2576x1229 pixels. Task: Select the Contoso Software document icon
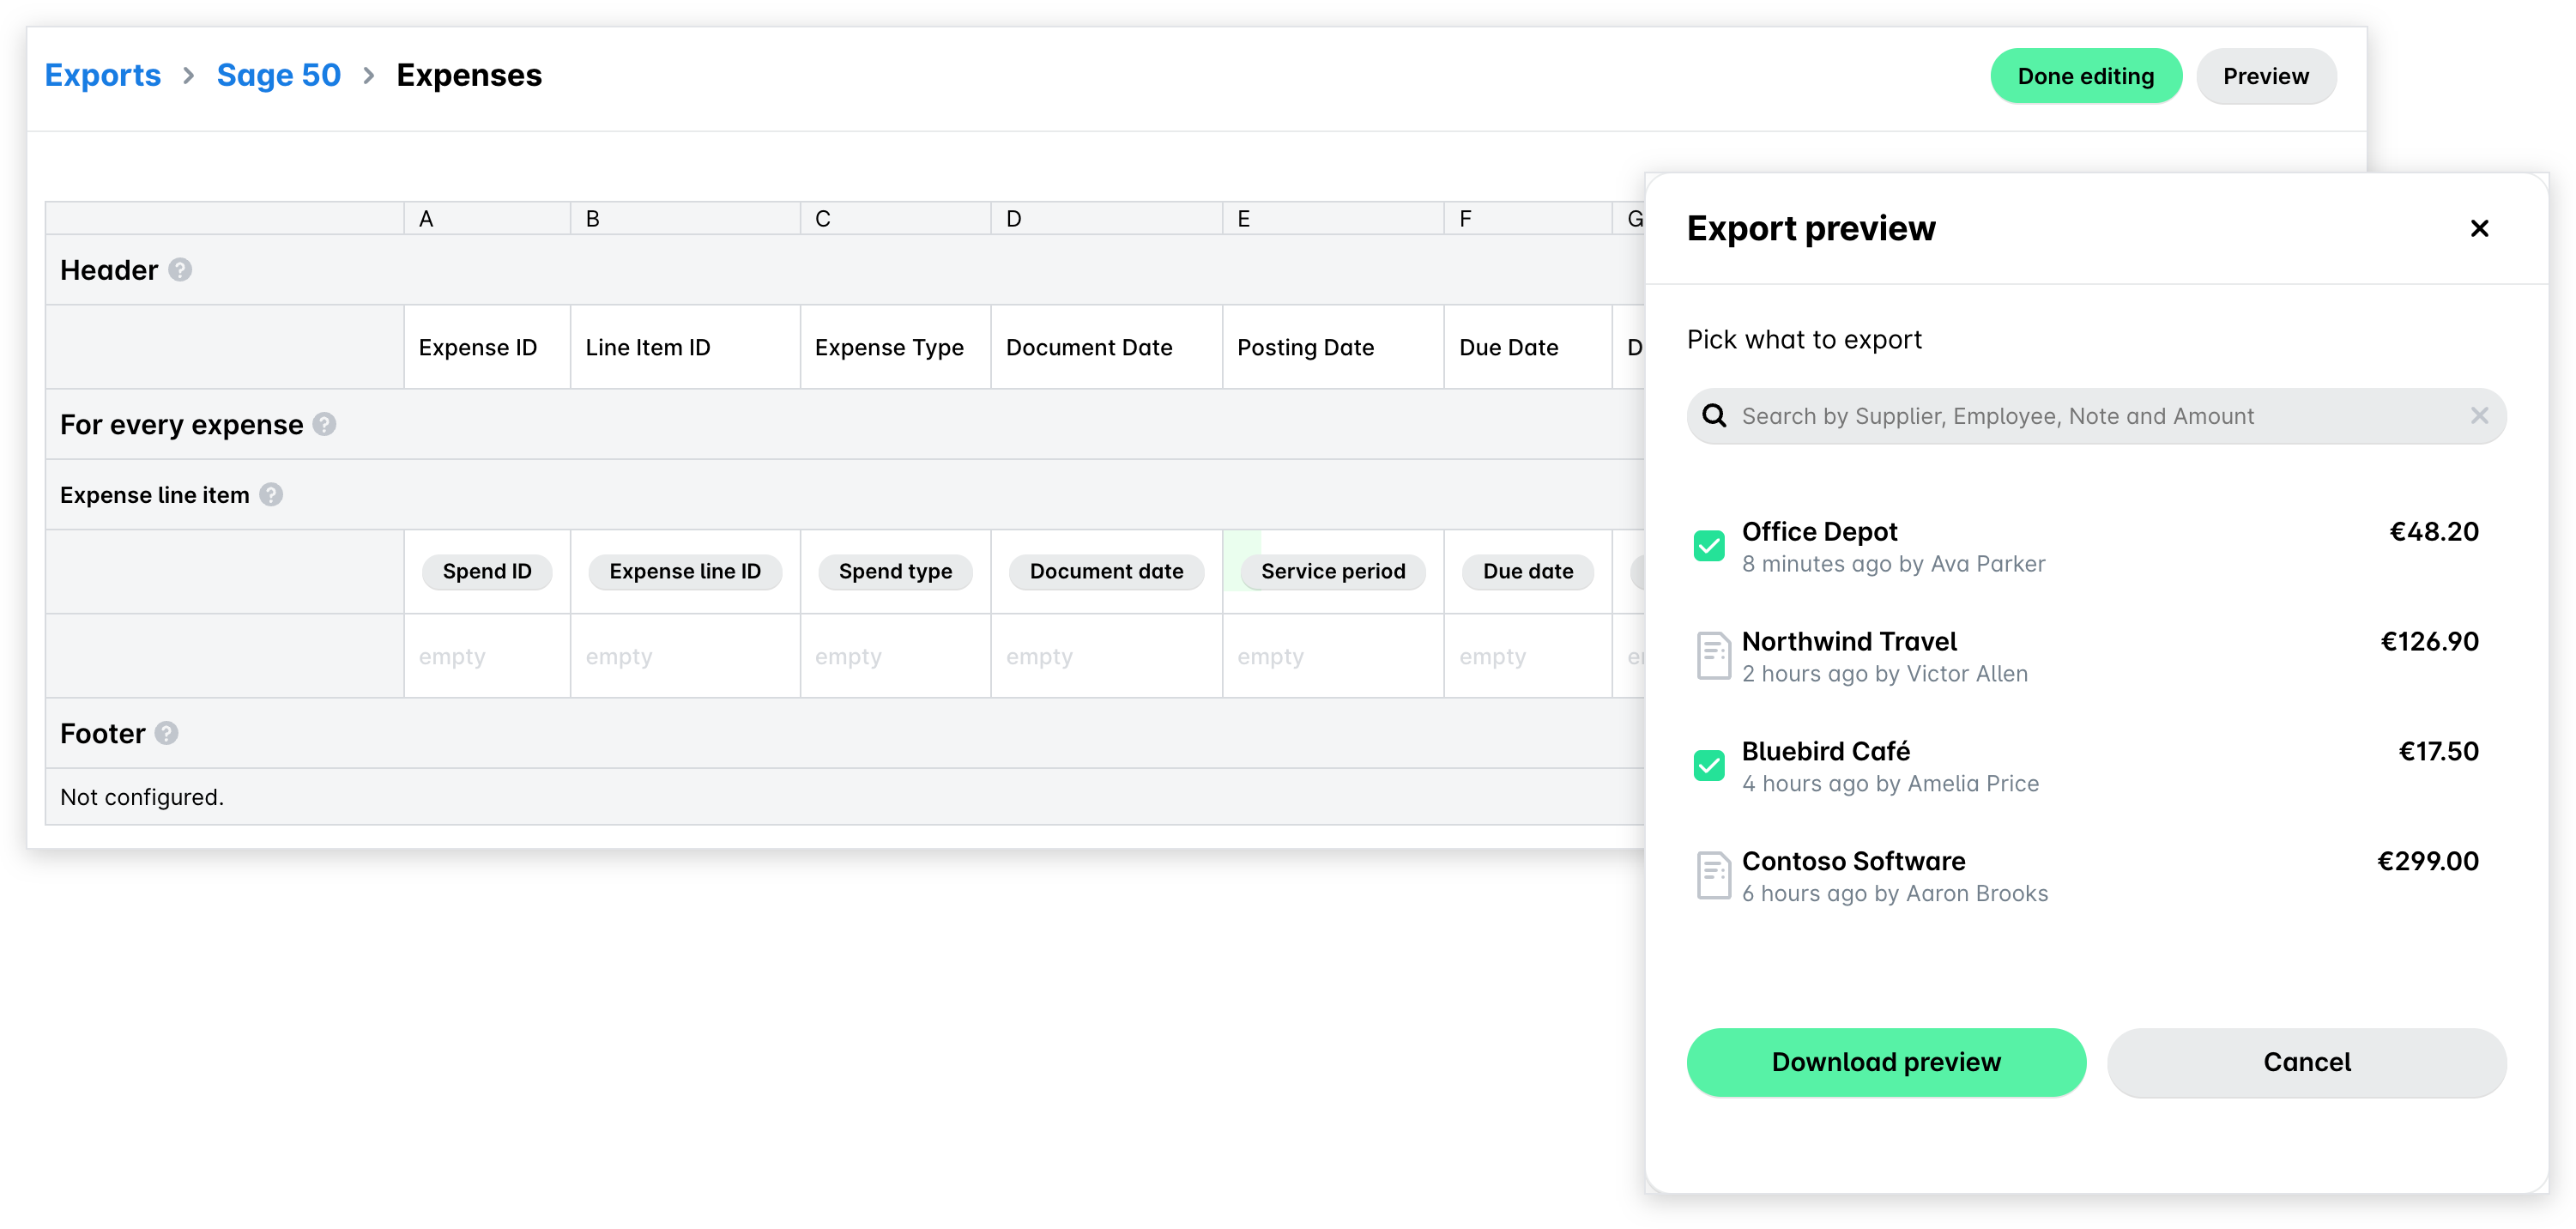[x=1713, y=876]
